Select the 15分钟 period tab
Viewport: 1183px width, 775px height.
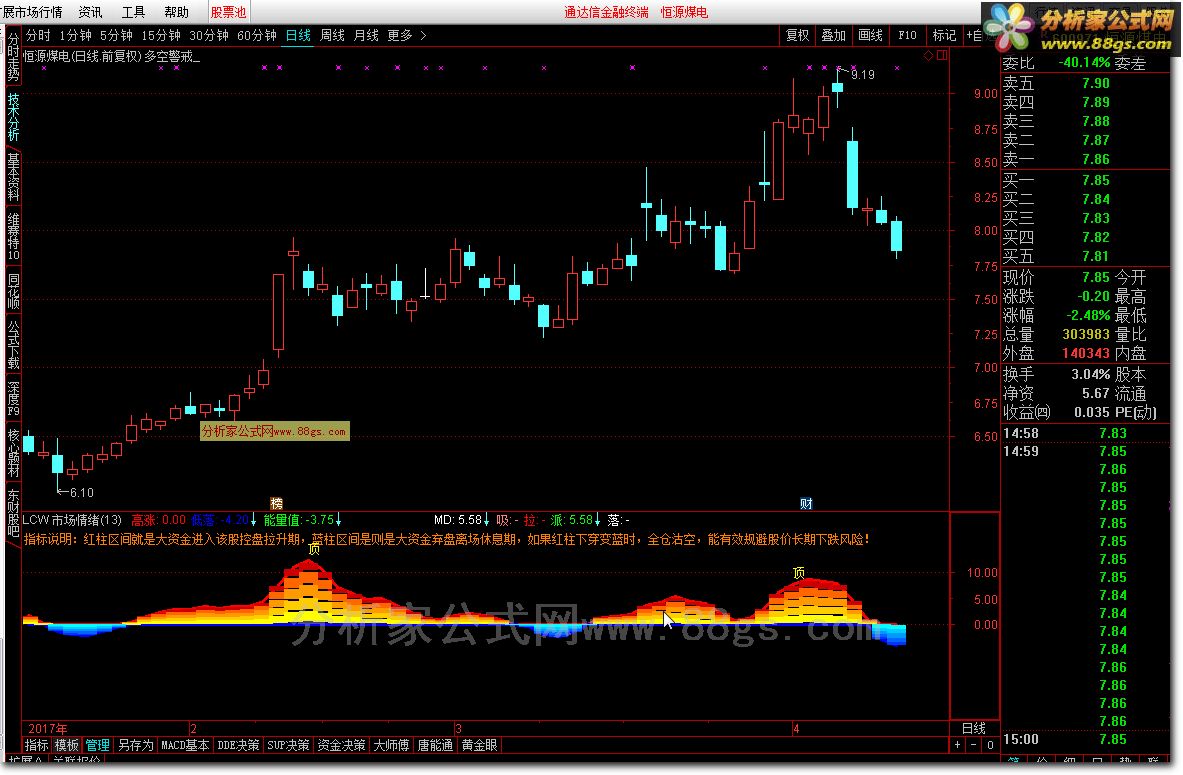click(x=161, y=35)
